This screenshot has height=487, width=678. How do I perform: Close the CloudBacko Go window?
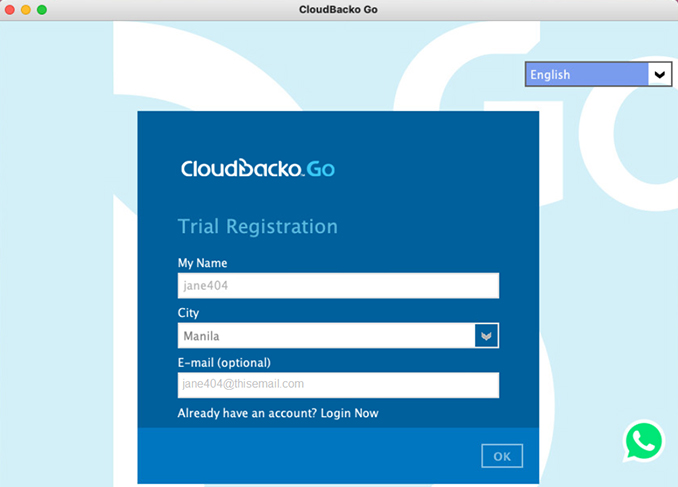[10, 10]
